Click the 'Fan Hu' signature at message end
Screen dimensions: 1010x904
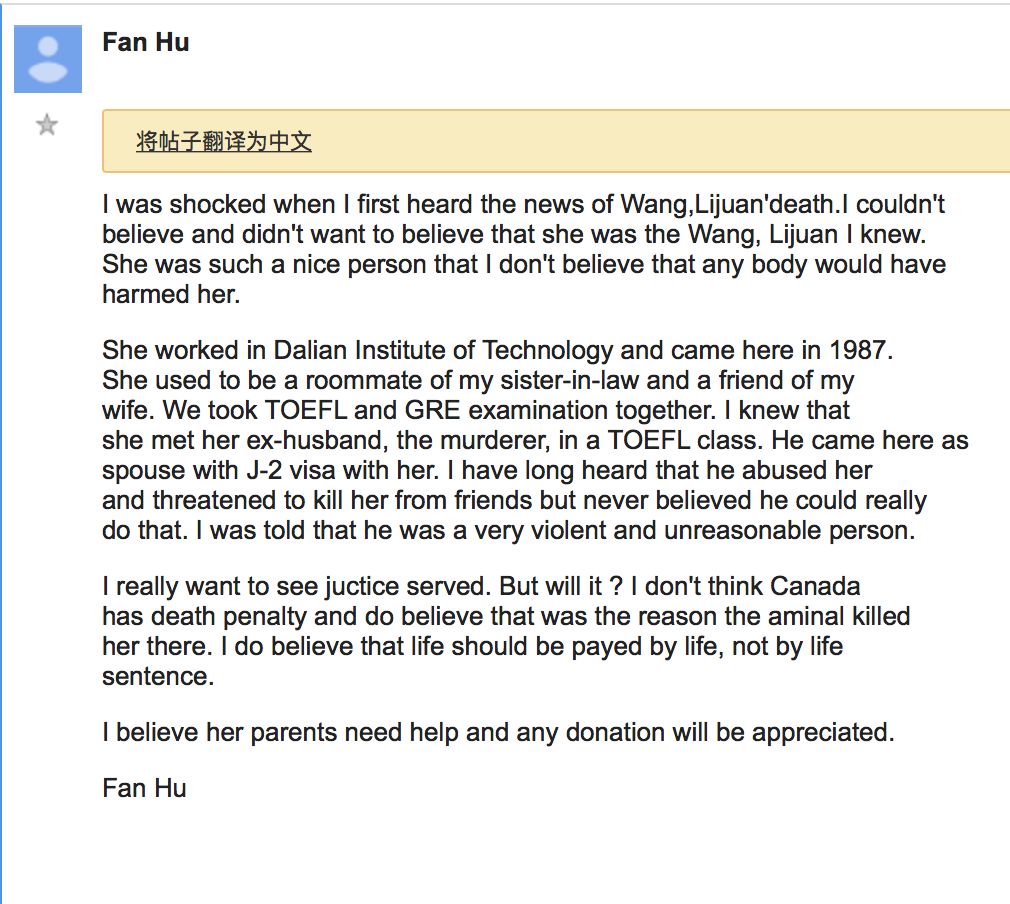pyautogui.click(x=144, y=788)
